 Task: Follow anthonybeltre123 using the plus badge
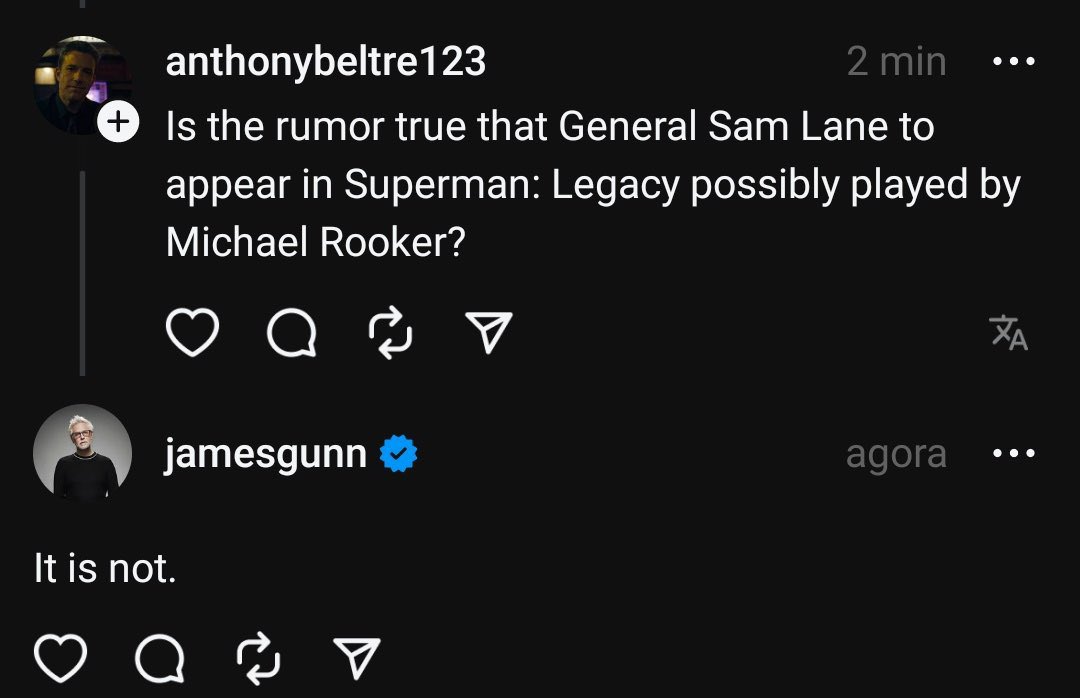click(x=118, y=124)
